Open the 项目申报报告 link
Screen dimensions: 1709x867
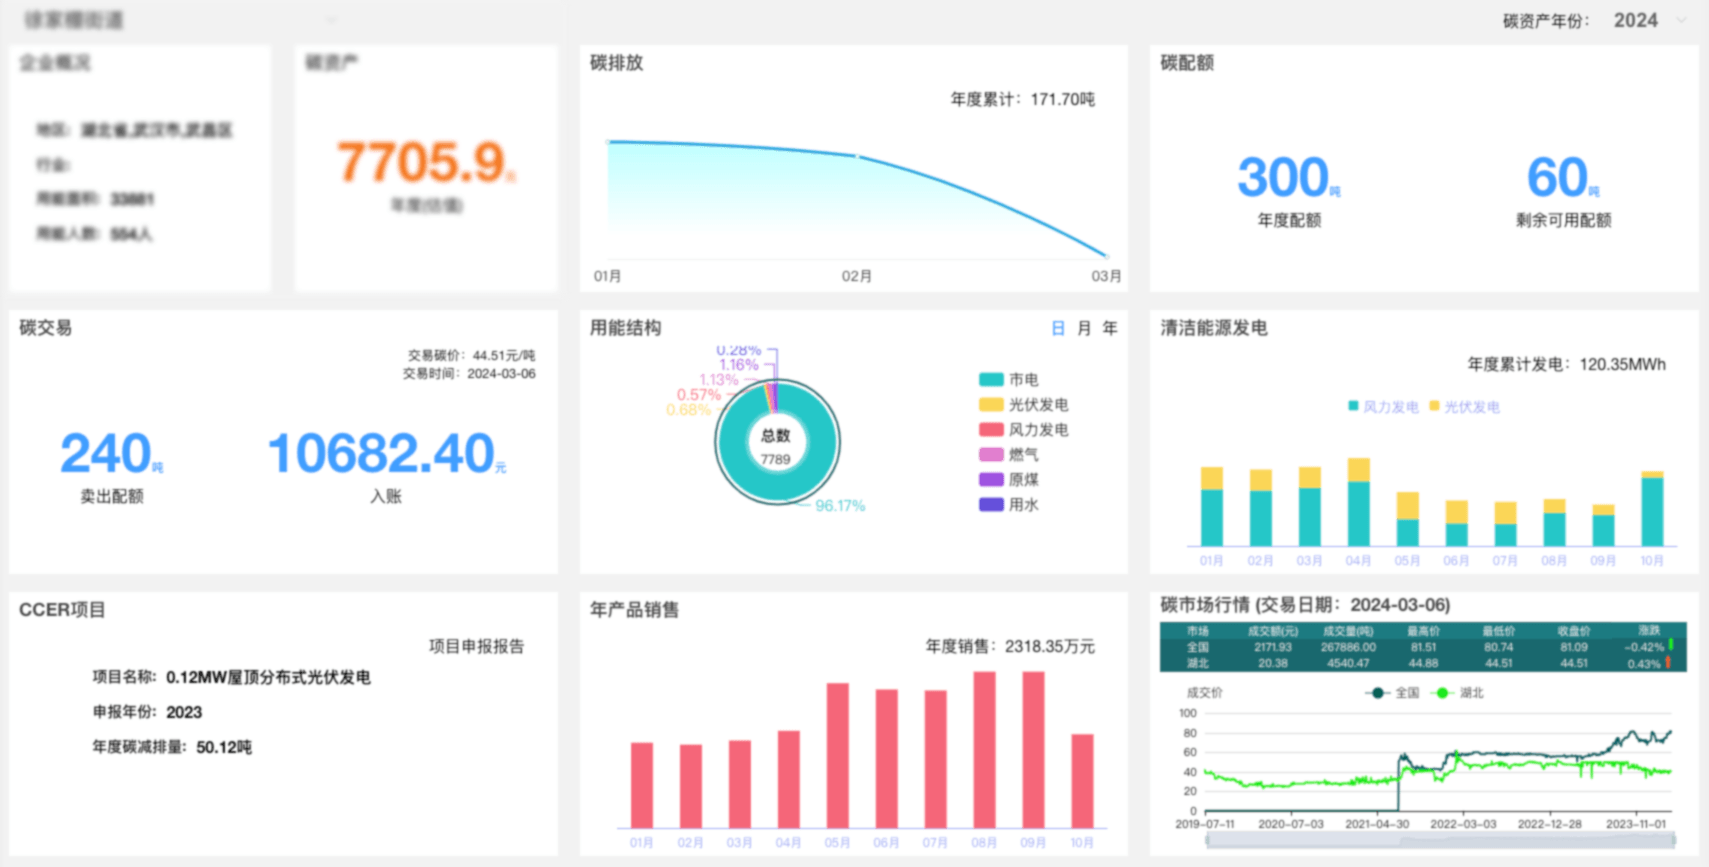[476, 646]
